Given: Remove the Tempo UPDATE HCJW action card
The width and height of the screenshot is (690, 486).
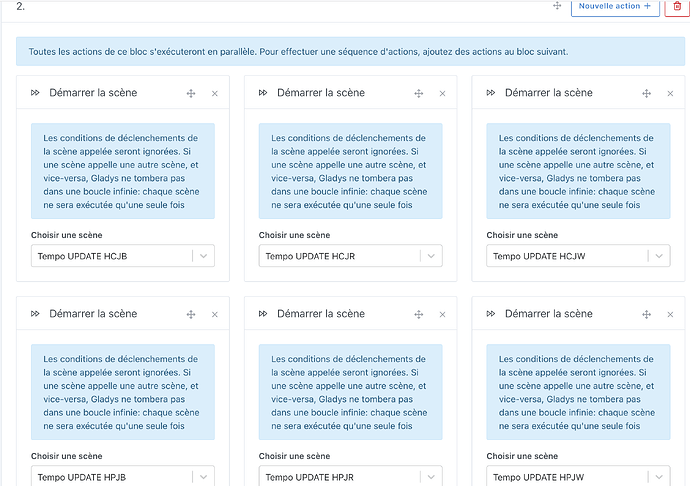Looking at the screenshot, I should pyautogui.click(x=670, y=93).
